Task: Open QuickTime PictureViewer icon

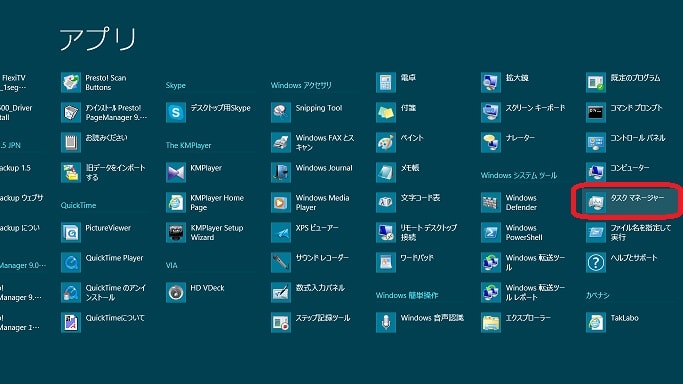Action: (71, 232)
